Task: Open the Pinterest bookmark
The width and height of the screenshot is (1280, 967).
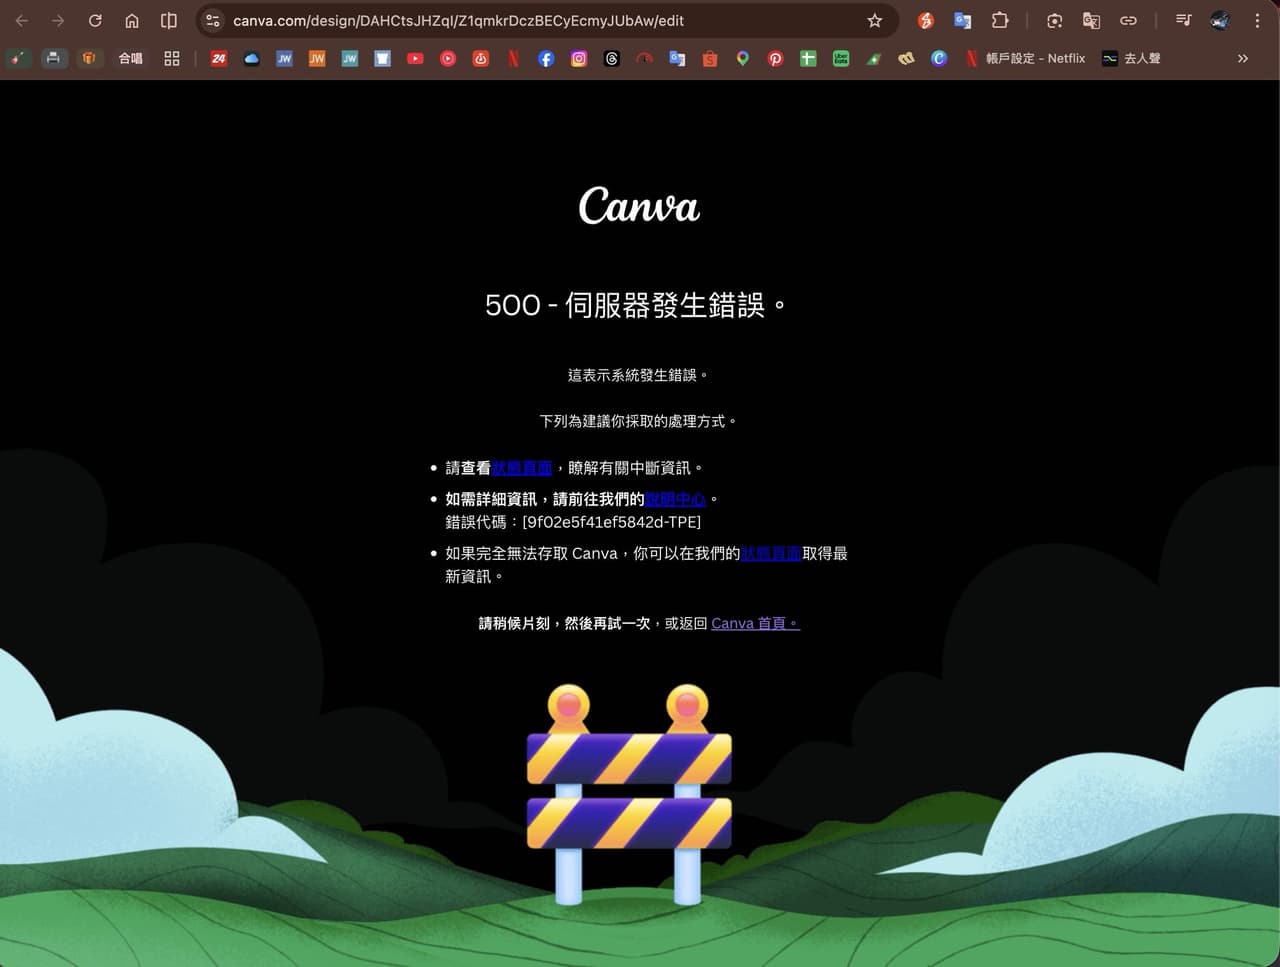Action: coord(775,59)
